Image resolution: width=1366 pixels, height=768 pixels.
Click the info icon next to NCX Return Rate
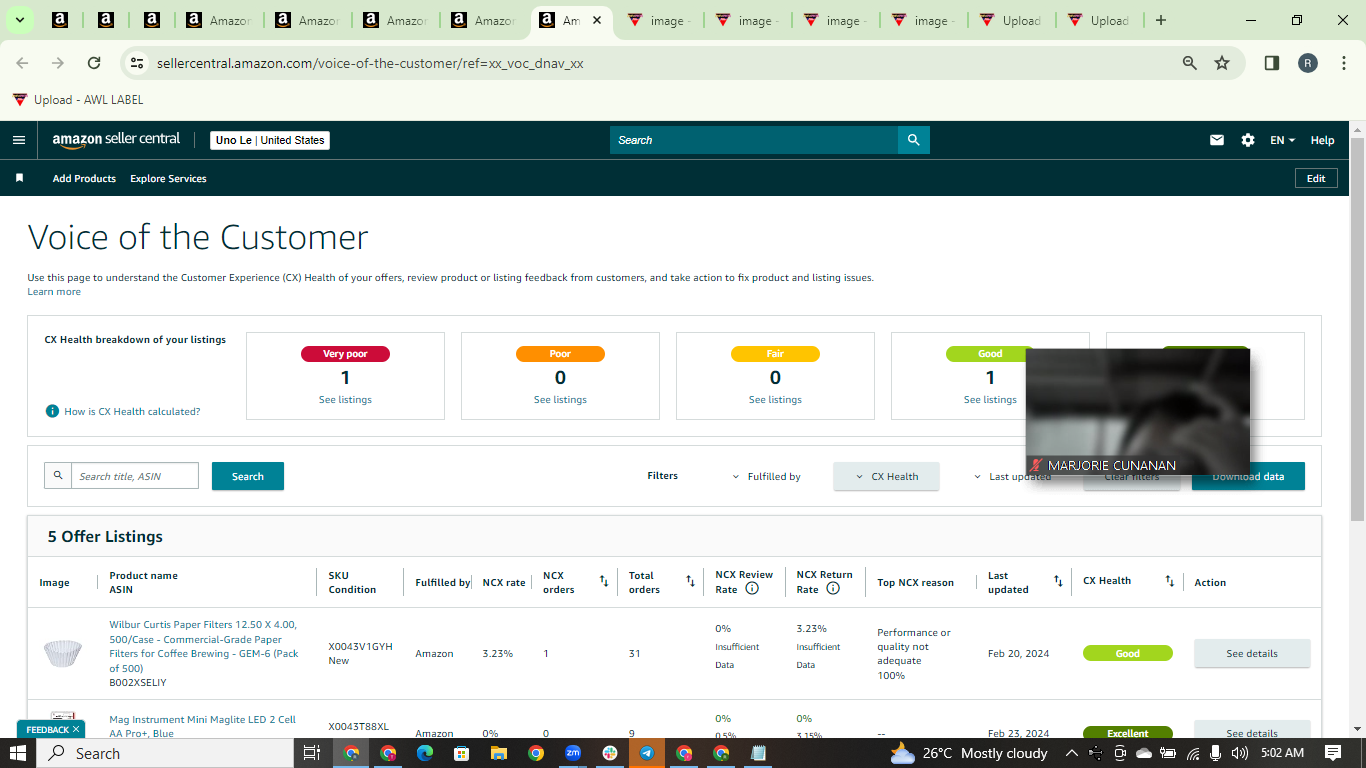(833, 589)
